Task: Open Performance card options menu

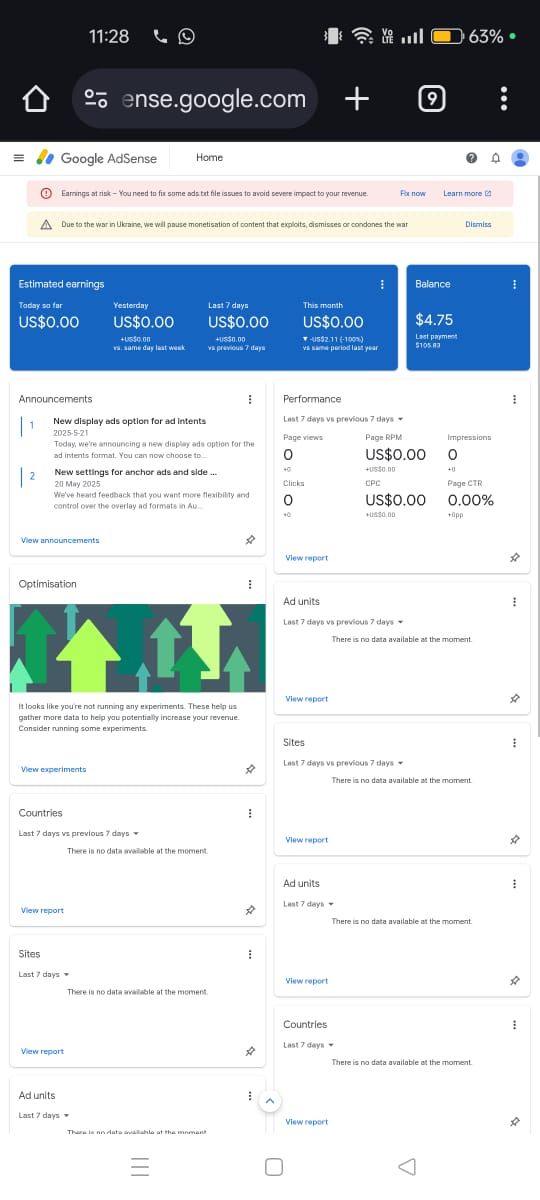Action: pyautogui.click(x=514, y=399)
